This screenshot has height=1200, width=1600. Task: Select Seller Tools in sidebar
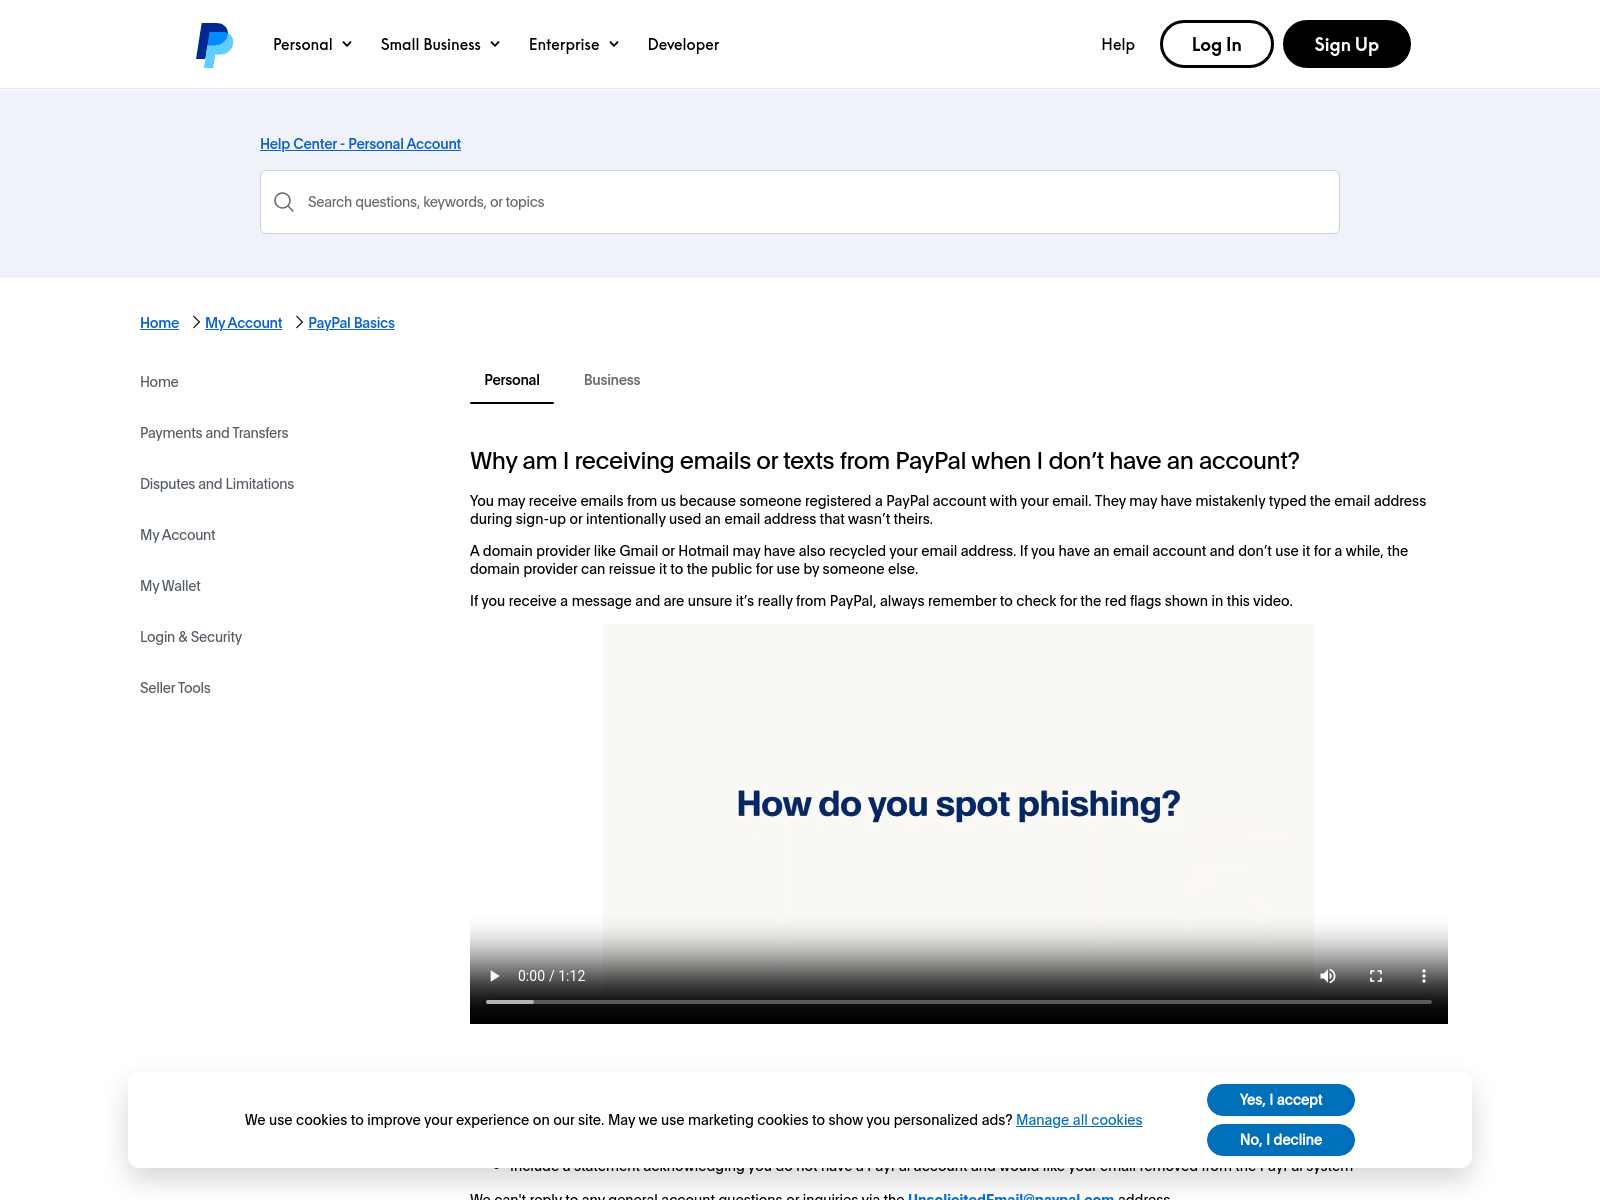[175, 688]
